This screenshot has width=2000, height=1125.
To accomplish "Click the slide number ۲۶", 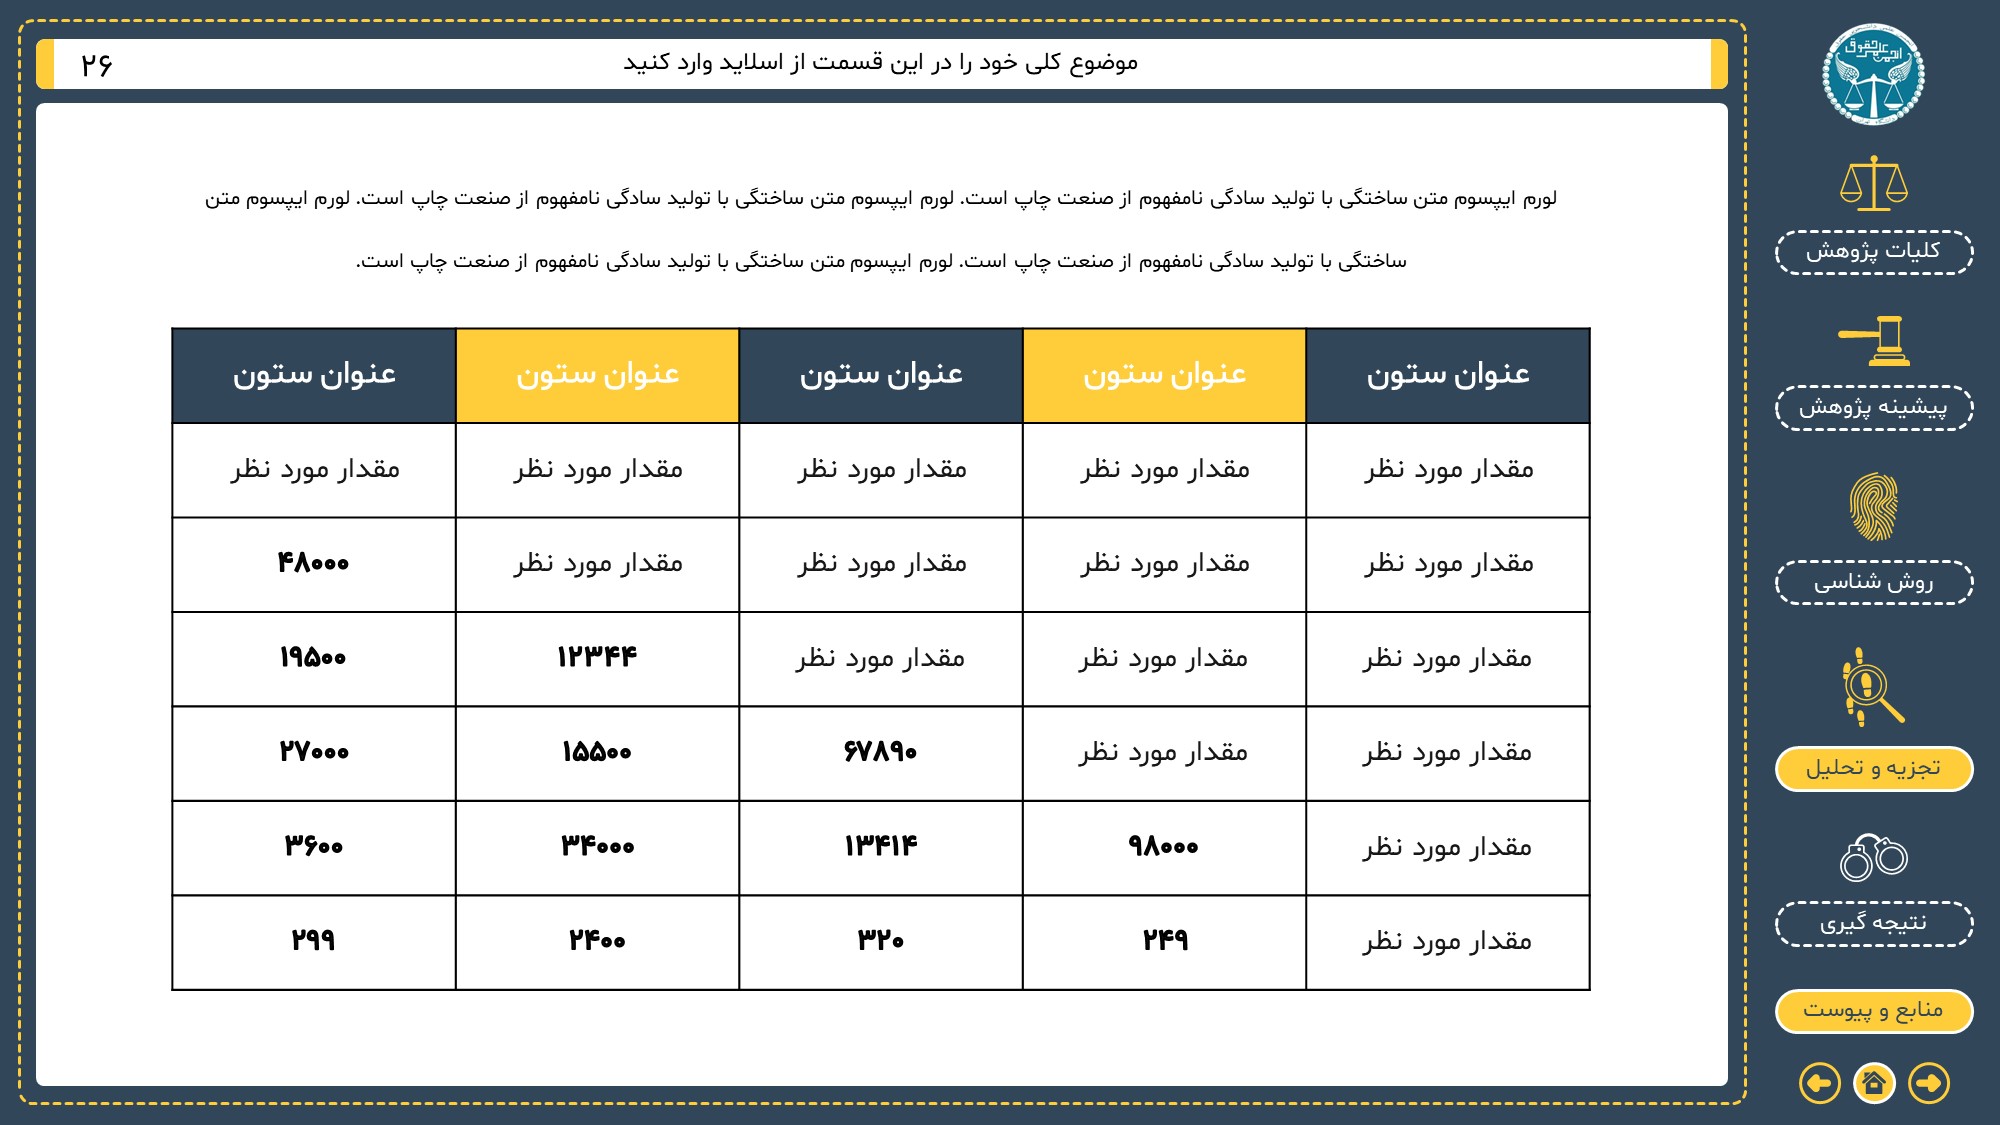I will [97, 66].
